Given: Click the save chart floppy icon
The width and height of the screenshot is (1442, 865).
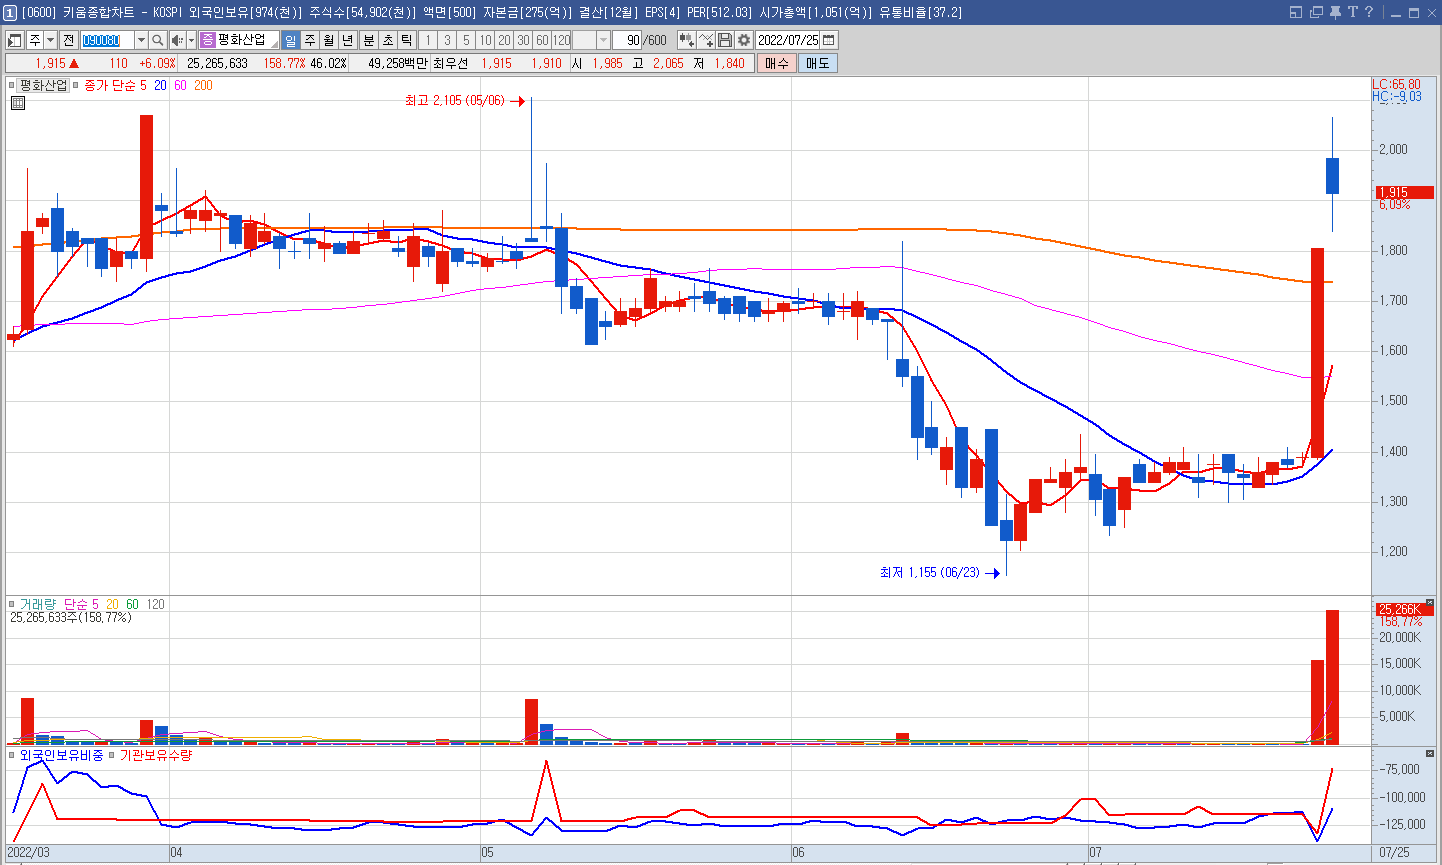Looking at the screenshot, I should tap(725, 40).
